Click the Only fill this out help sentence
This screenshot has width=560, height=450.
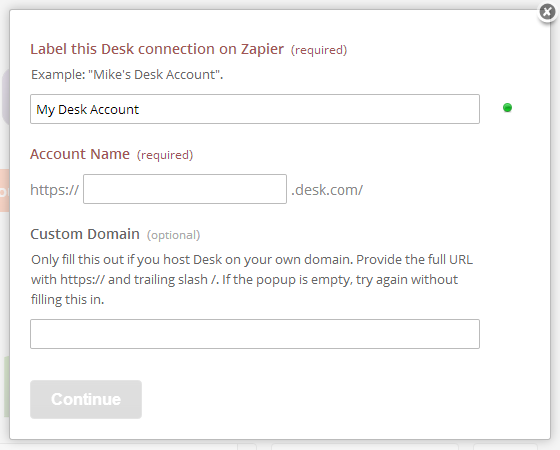pyautogui.click(x=251, y=269)
